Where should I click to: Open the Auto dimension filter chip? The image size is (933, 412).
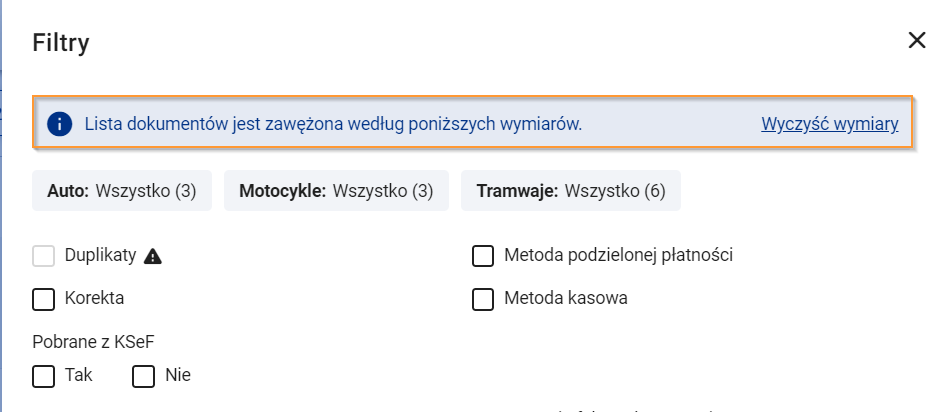[122, 191]
